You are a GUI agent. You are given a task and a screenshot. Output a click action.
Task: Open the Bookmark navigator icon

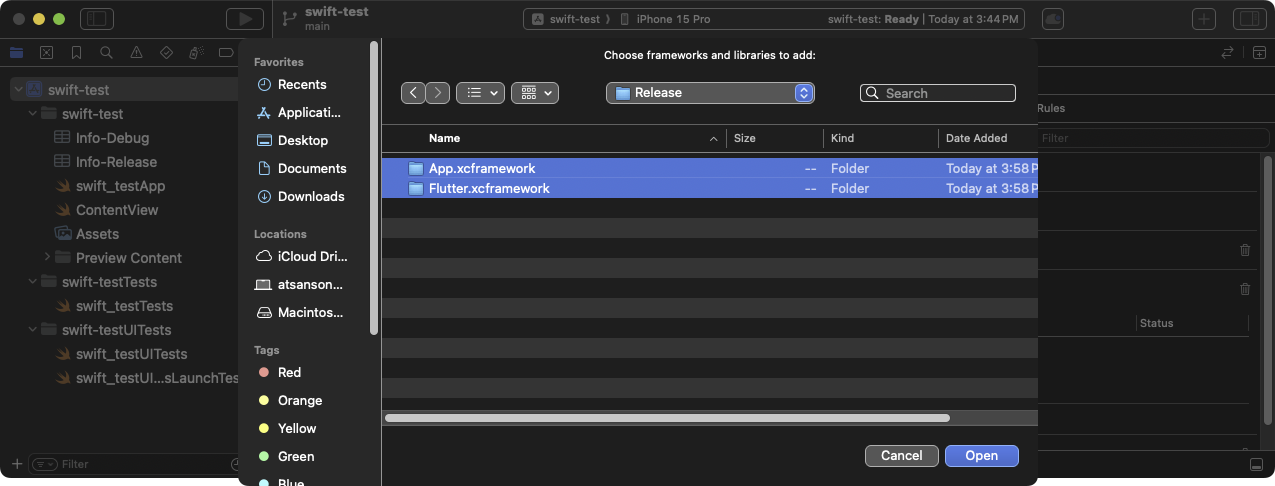(76, 52)
